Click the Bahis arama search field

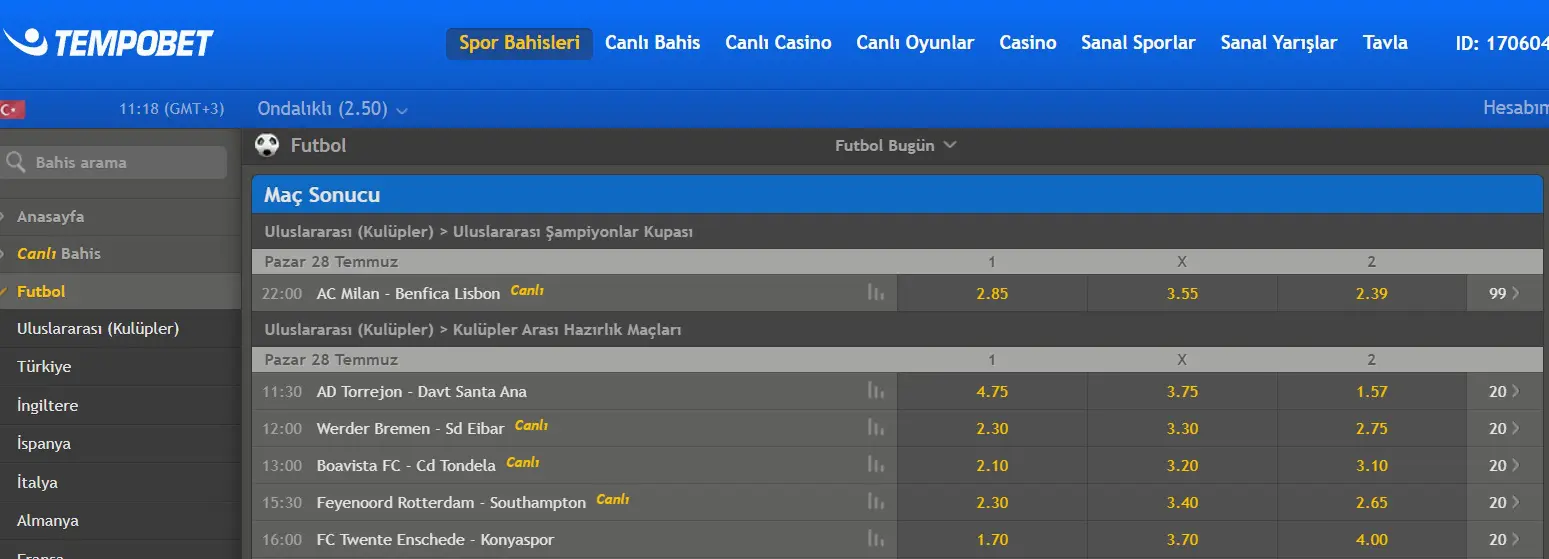click(x=114, y=162)
